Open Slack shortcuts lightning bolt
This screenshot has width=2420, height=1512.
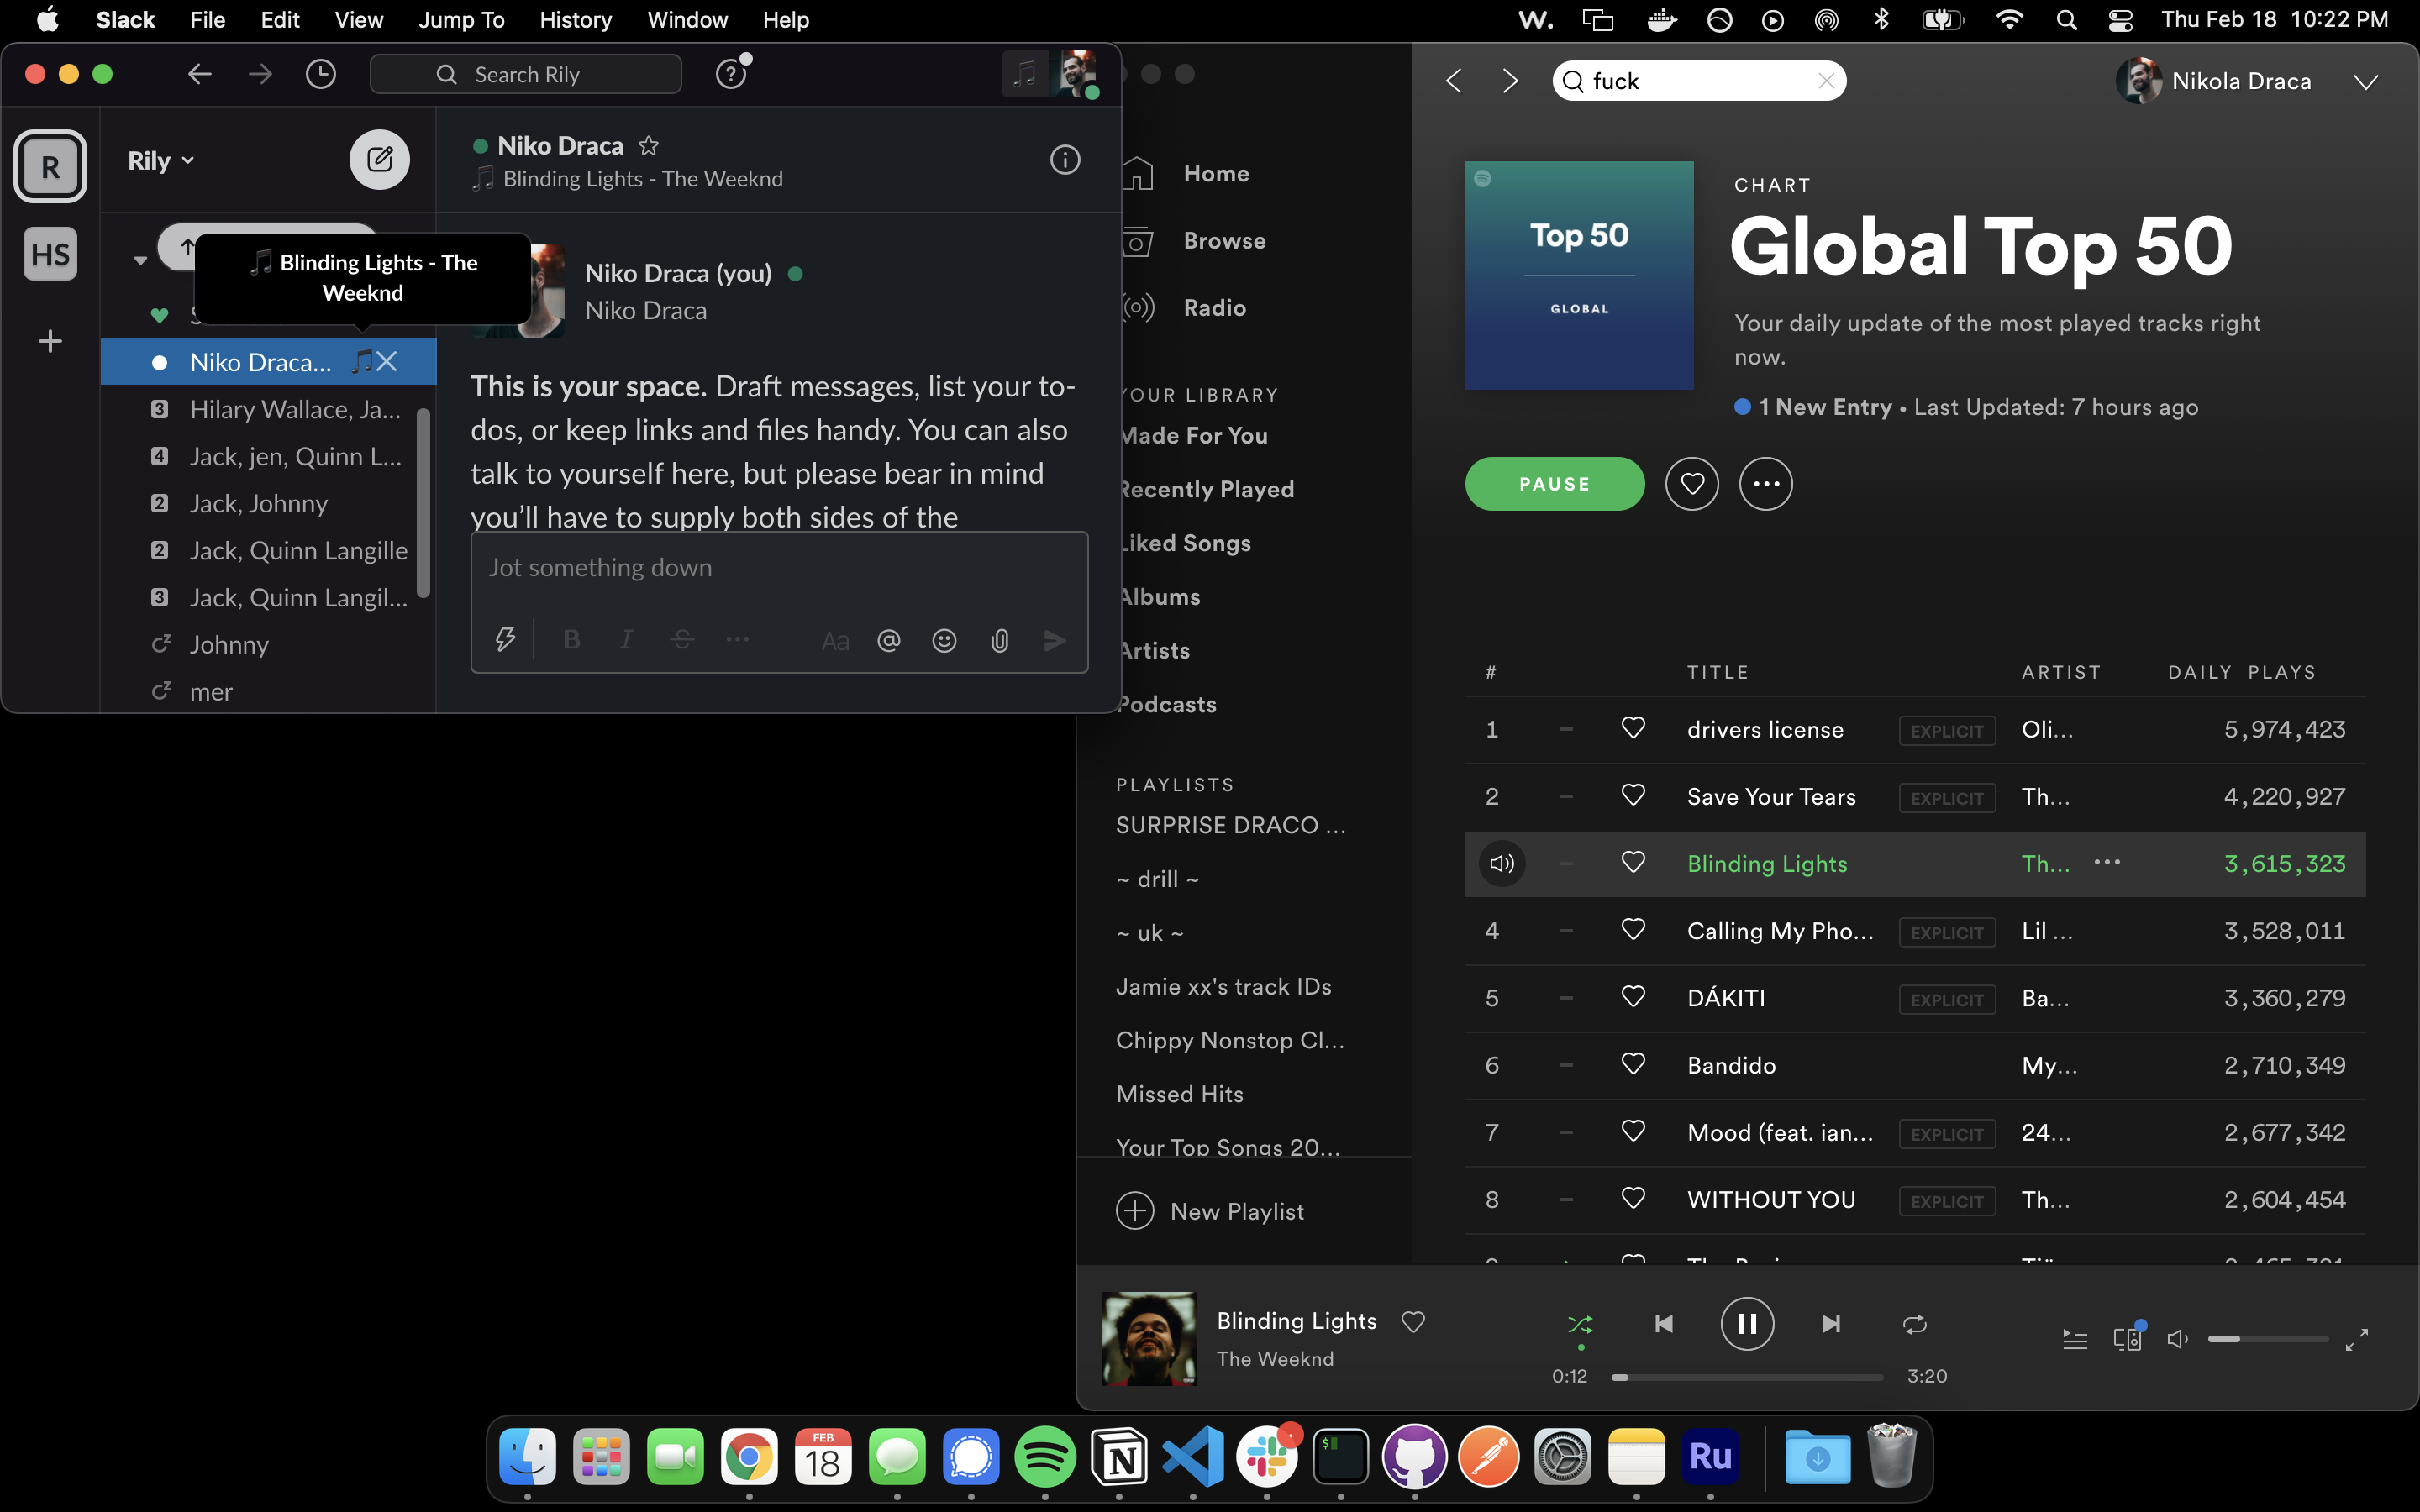[505, 640]
